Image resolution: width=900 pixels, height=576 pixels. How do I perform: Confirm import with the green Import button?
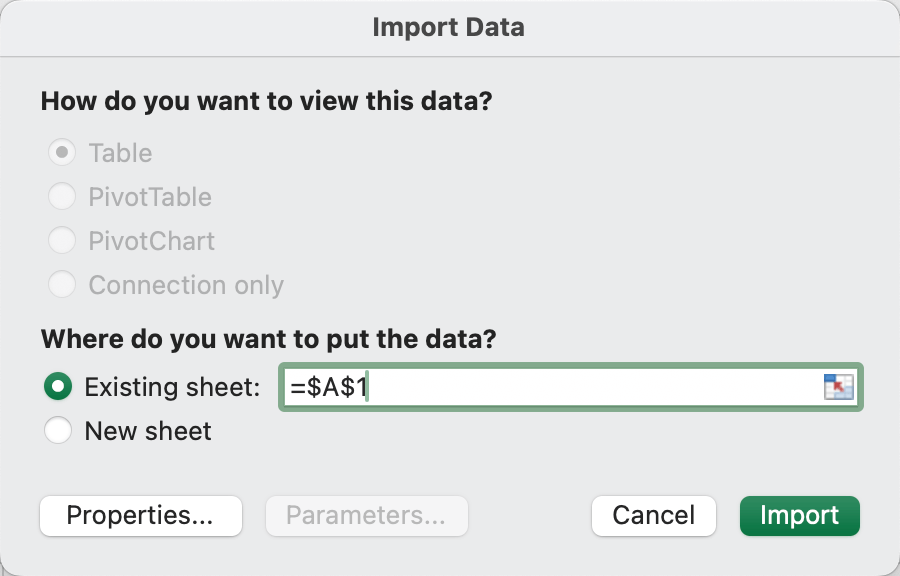[799, 516]
